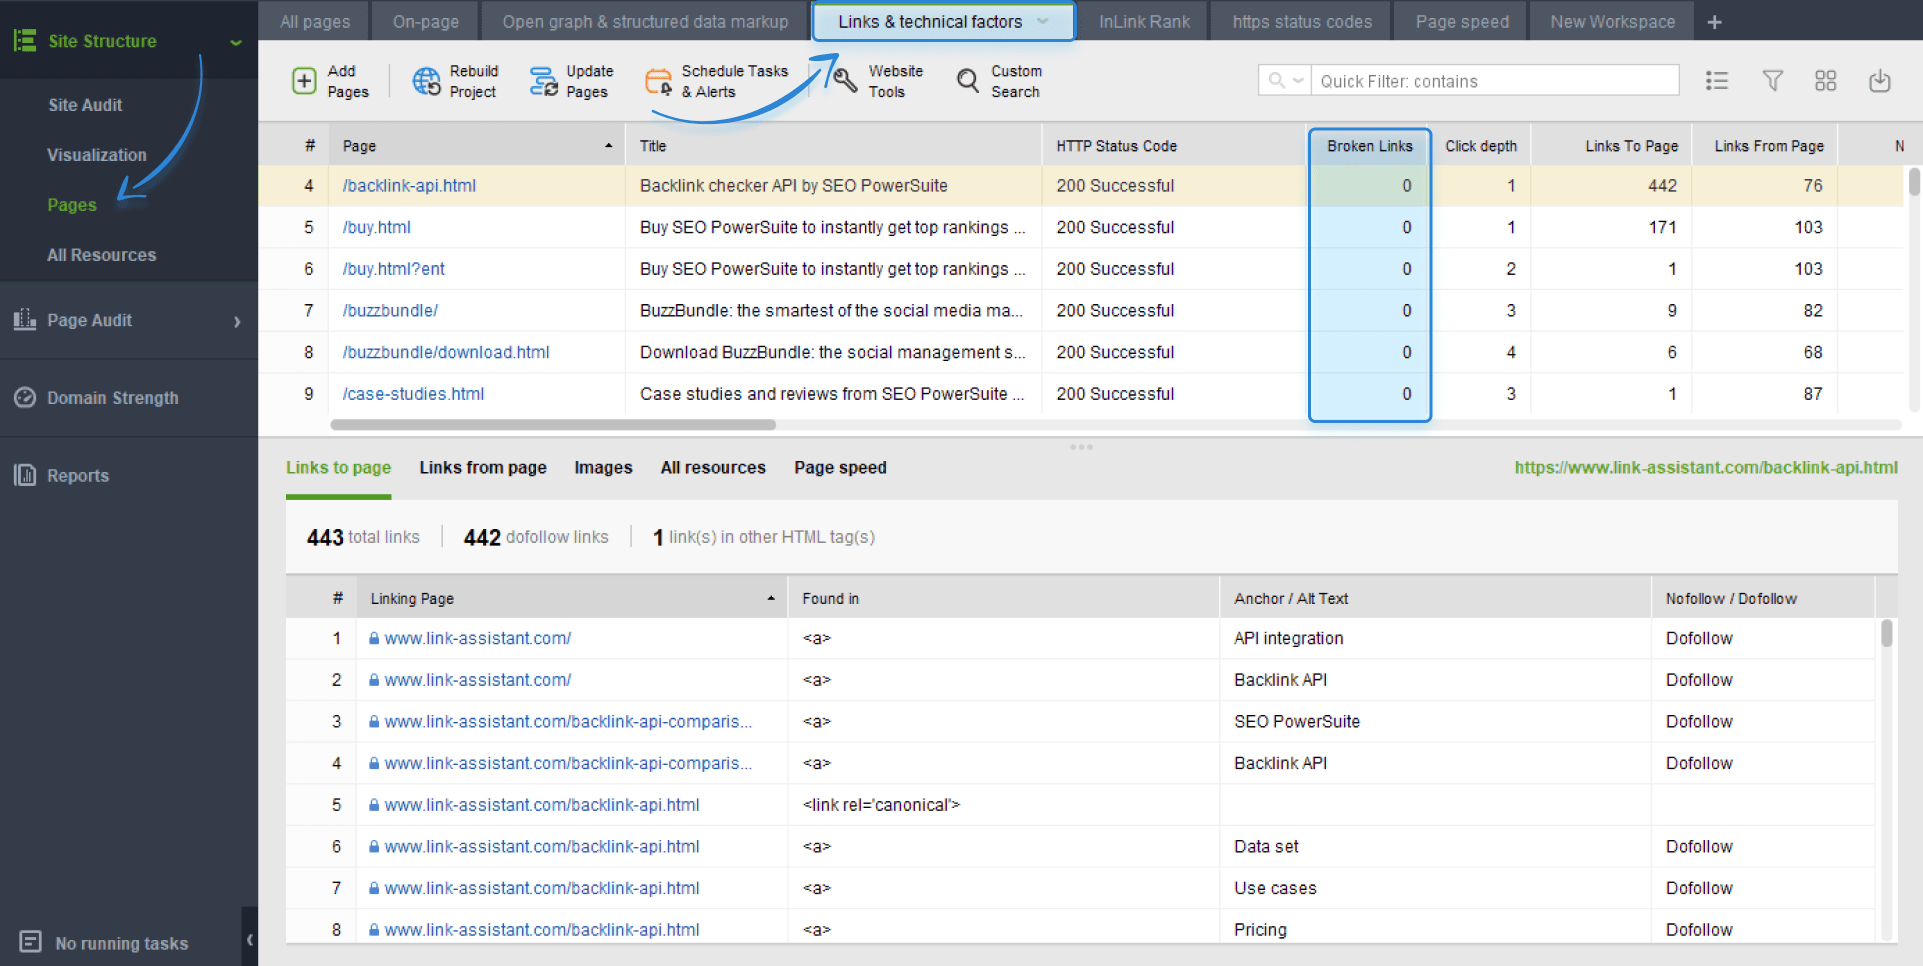Select the Page speed details tab
This screenshot has height=966, width=1923.
point(840,467)
